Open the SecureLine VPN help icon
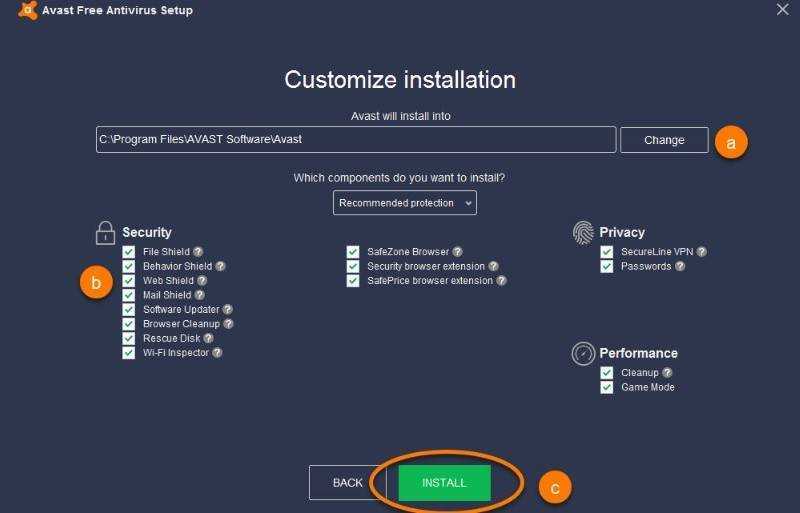 702,252
